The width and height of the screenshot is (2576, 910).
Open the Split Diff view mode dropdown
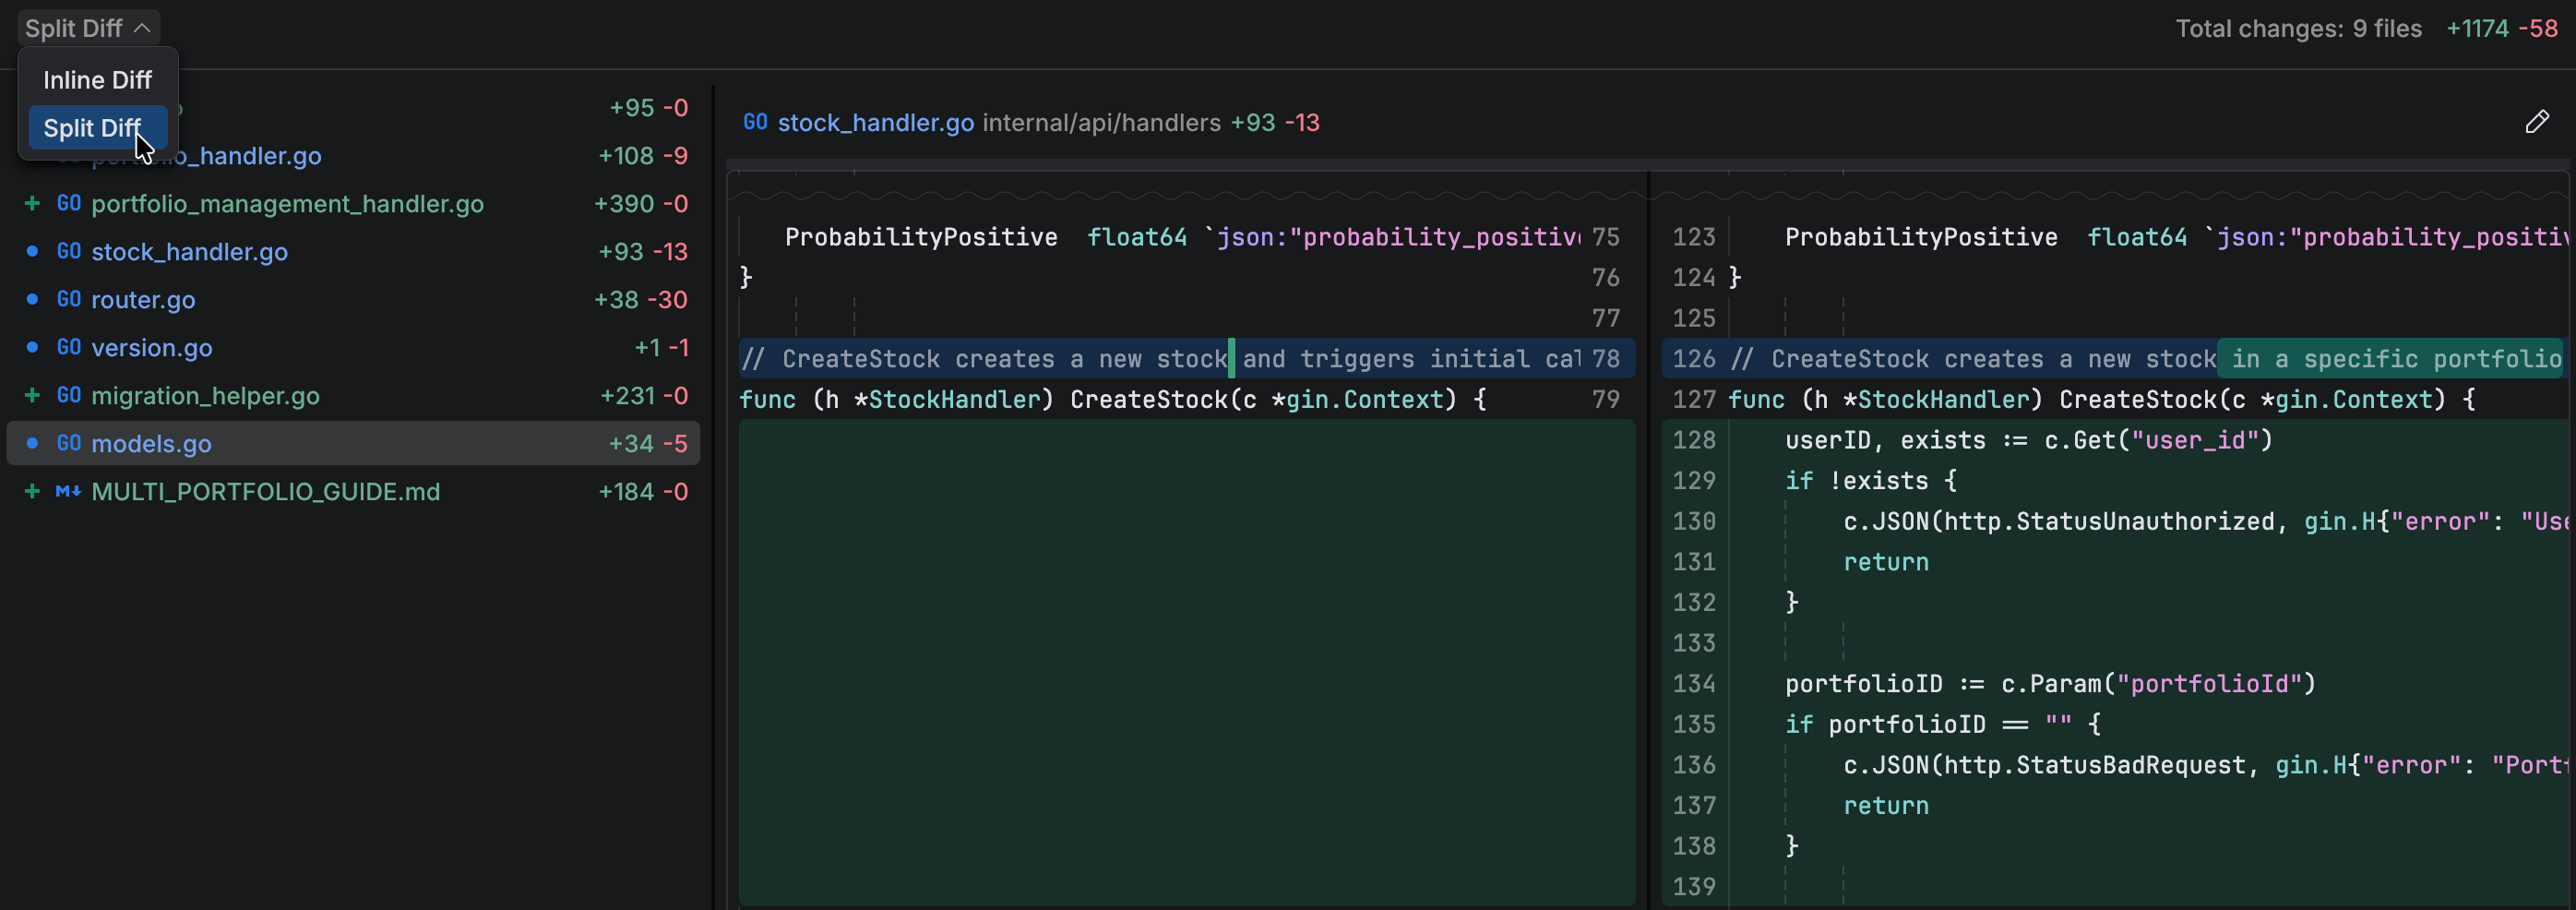87,28
